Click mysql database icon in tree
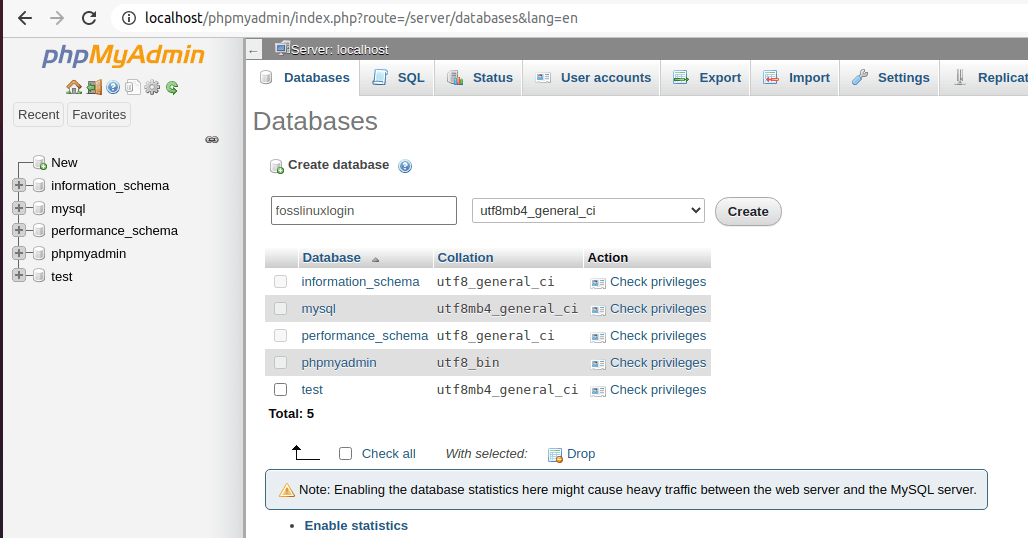 point(39,208)
